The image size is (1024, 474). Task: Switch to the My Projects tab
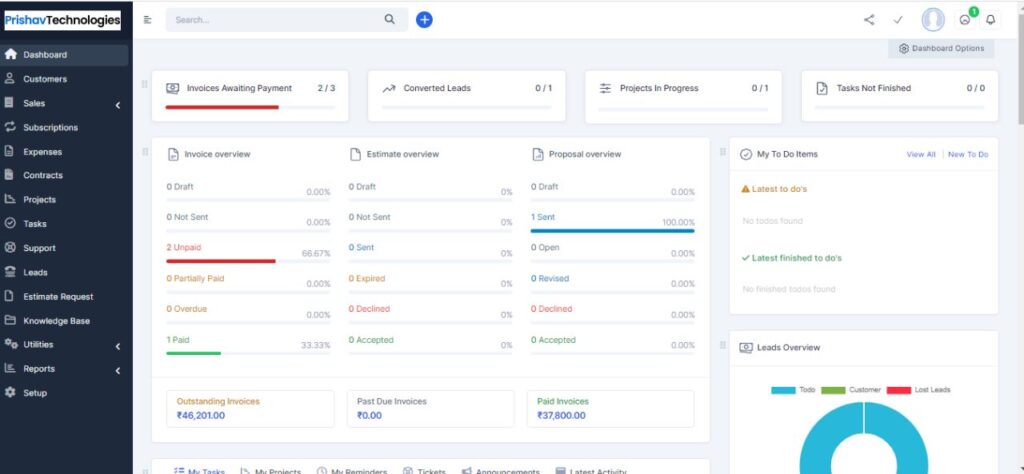click(x=271, y=470)
